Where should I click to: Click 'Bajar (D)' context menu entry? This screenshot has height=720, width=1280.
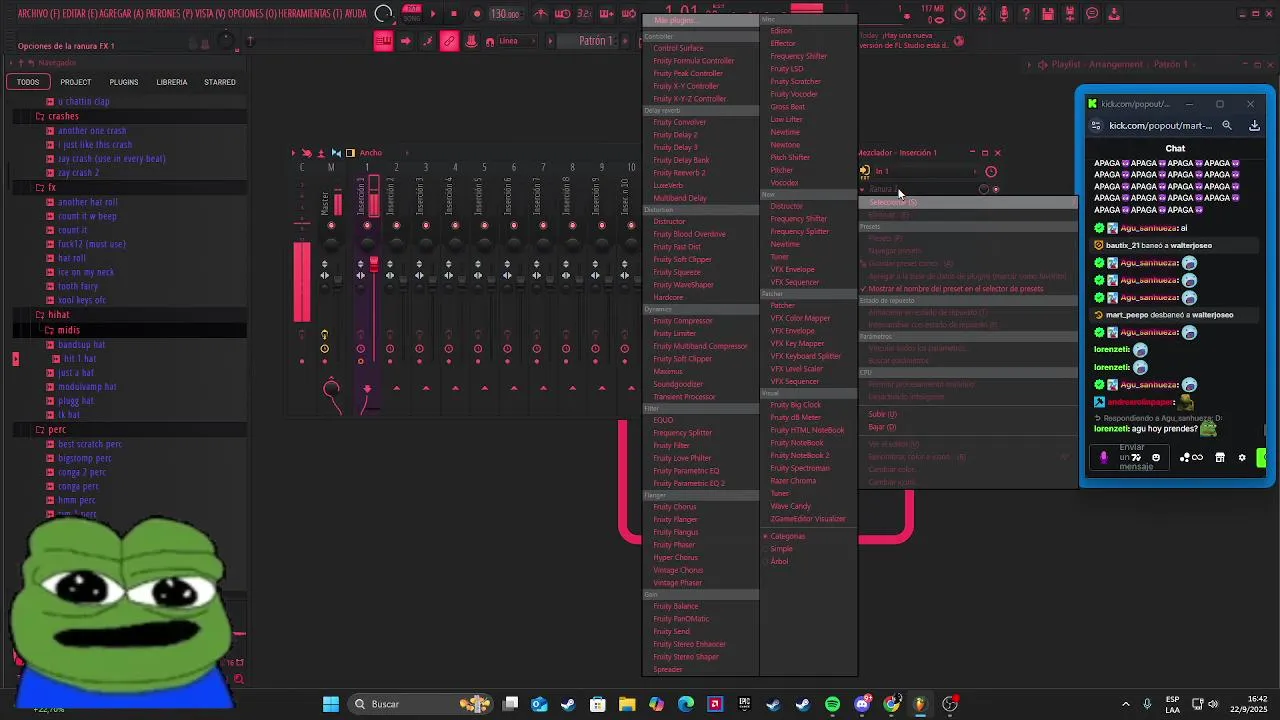pyautogui.click(x=882, y=427)
